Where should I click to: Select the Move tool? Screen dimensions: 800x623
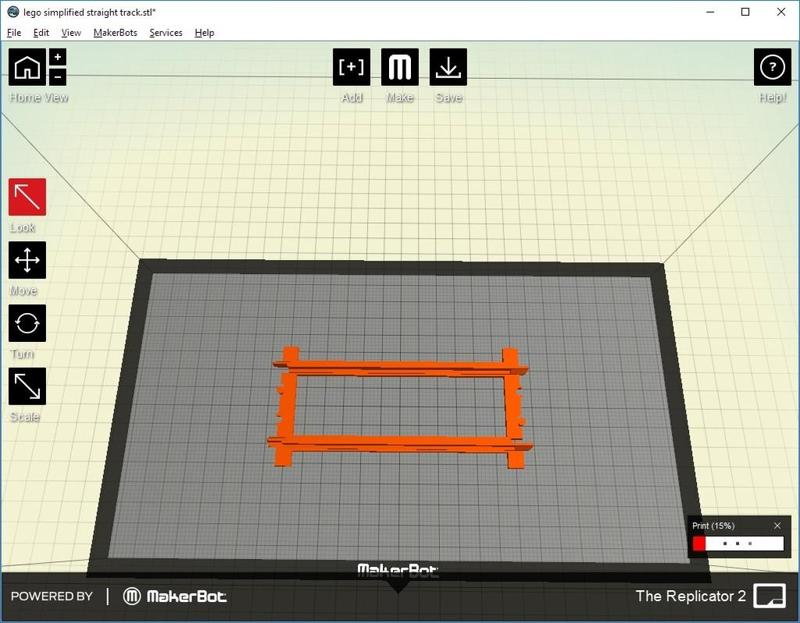[27, 260]
